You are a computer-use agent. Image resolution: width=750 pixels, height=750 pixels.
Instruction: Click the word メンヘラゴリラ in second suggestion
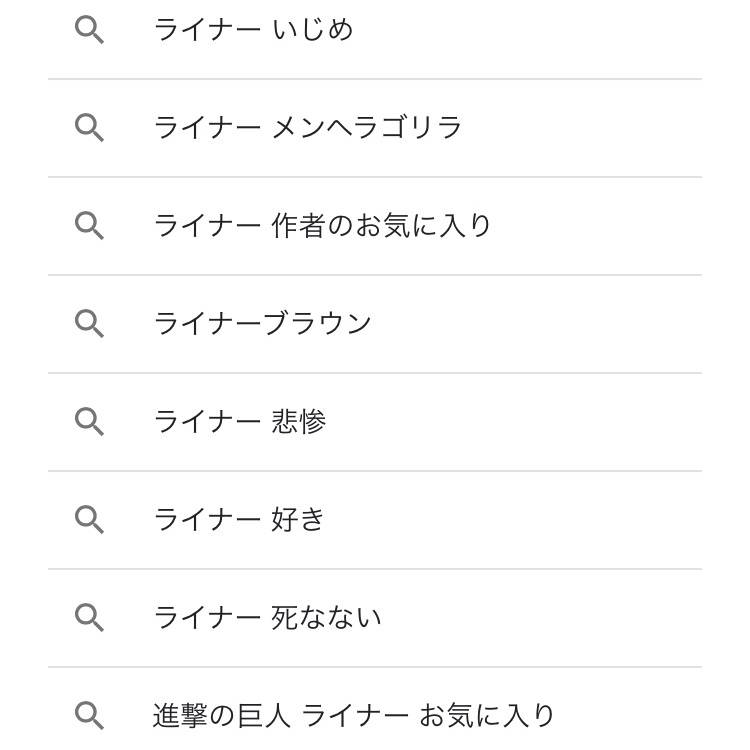pos(366,128)
